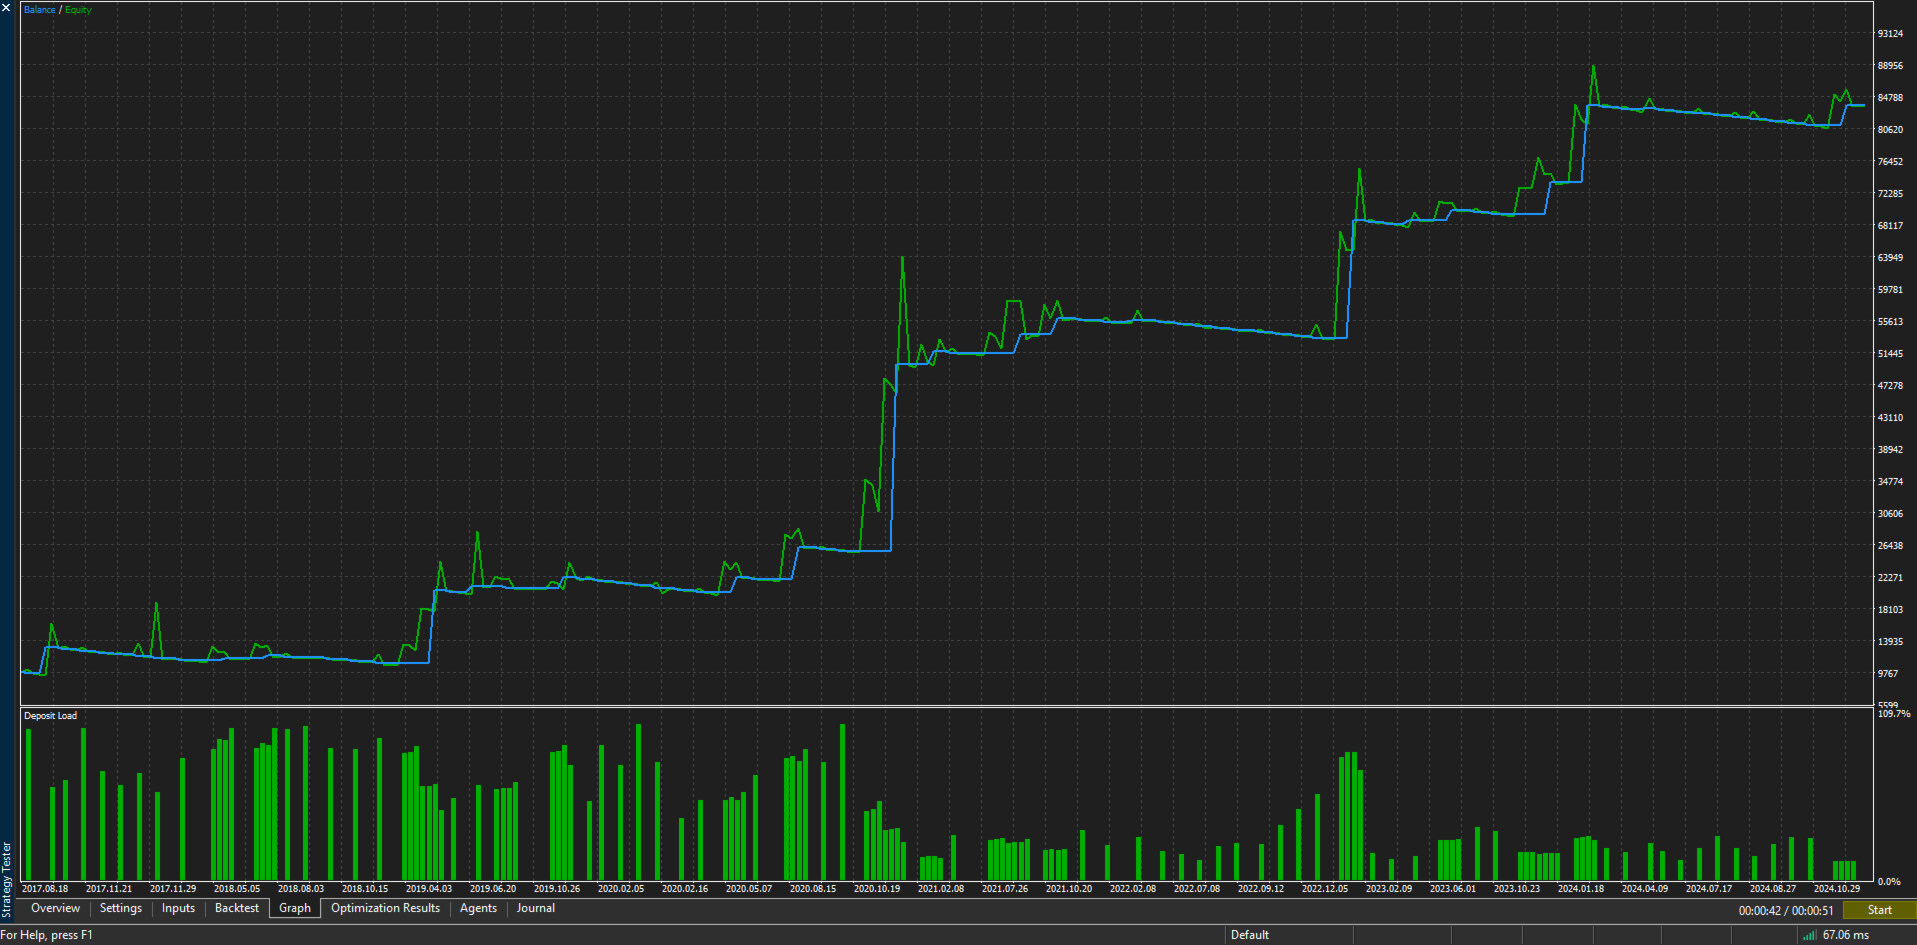Viewport: 1917px width, 945px height.
Task: Click the 93124 axis value
Action: [x=1890, y=34]
